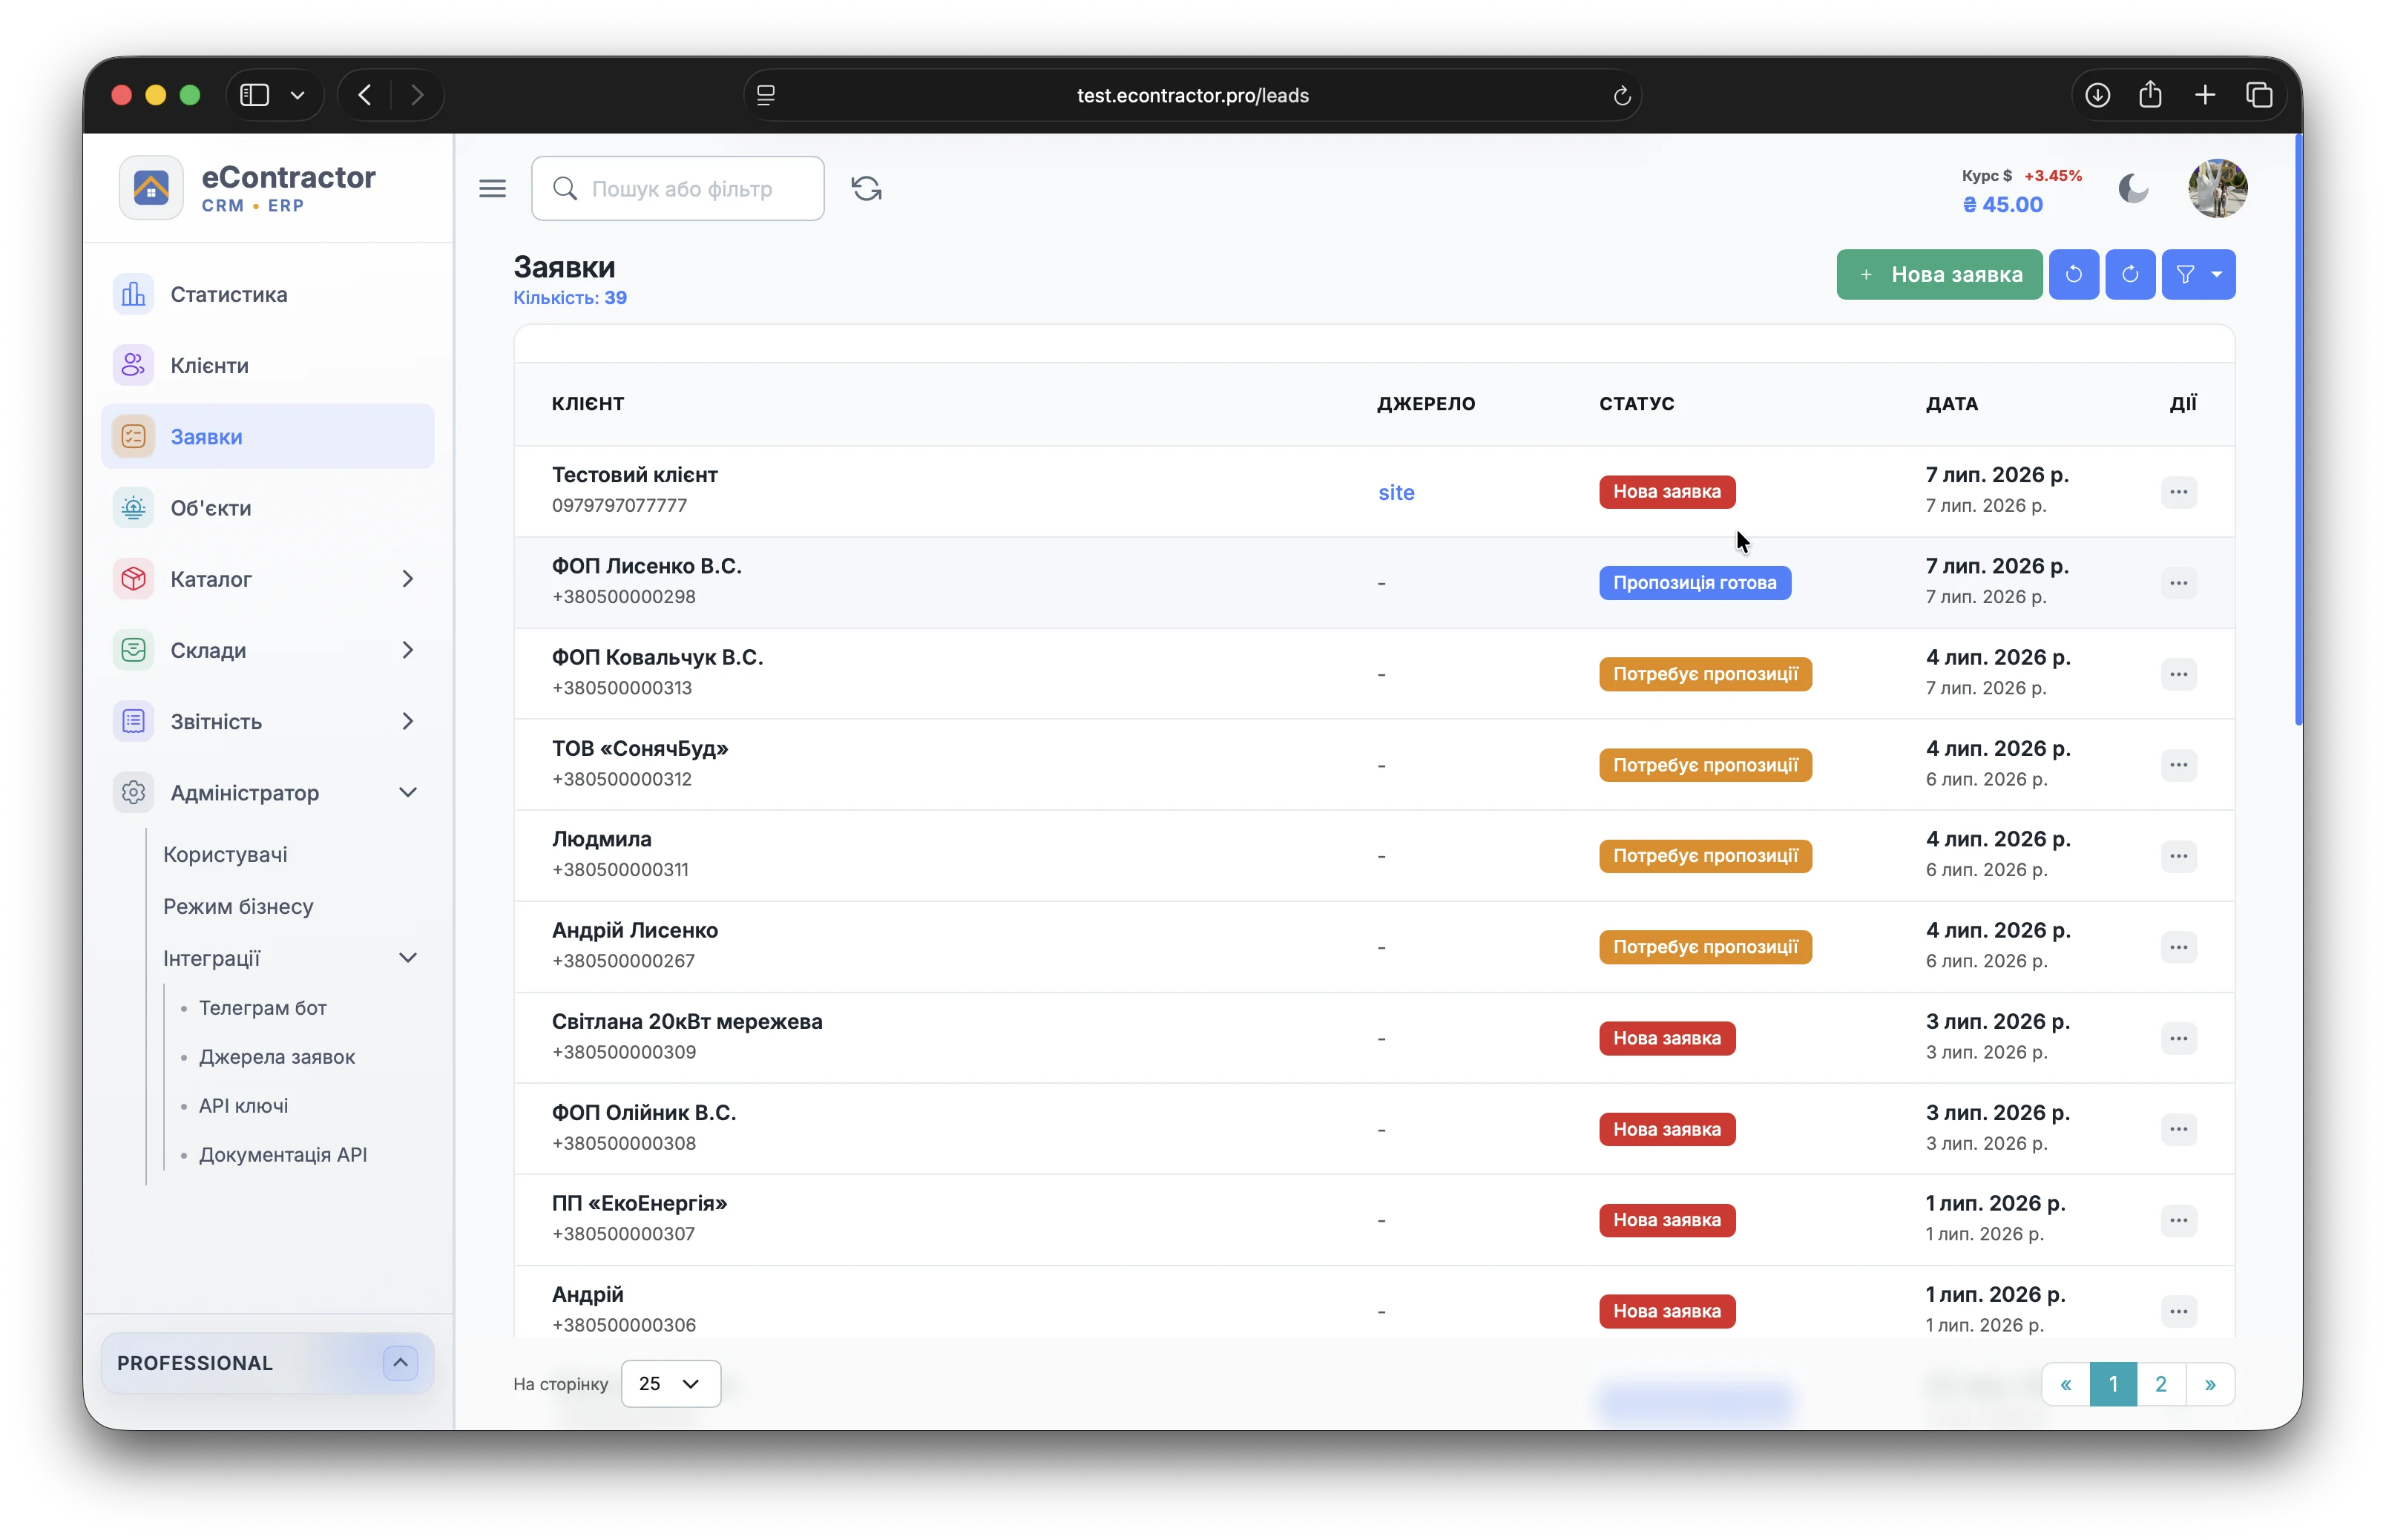Click the Звітність report icon
Viewport: 2386px width, 1540px height.
pos(133,721)
